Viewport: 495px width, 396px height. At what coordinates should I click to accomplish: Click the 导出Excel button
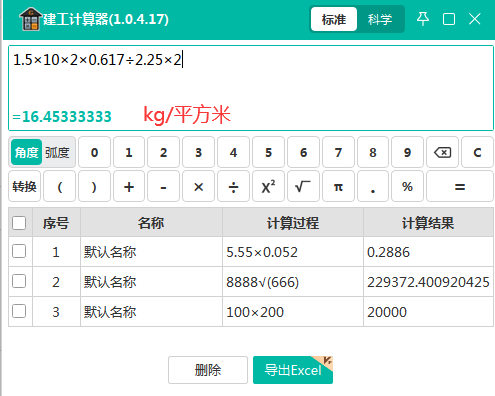293,370
